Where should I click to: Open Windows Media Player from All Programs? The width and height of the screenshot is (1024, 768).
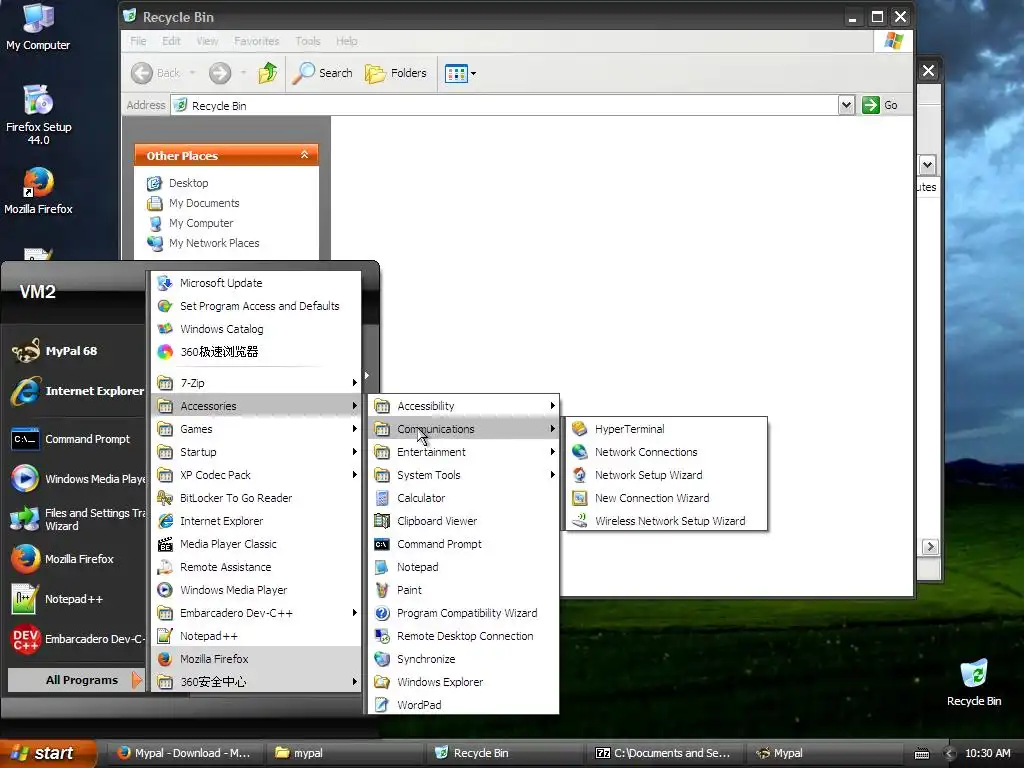click(256, 590)
